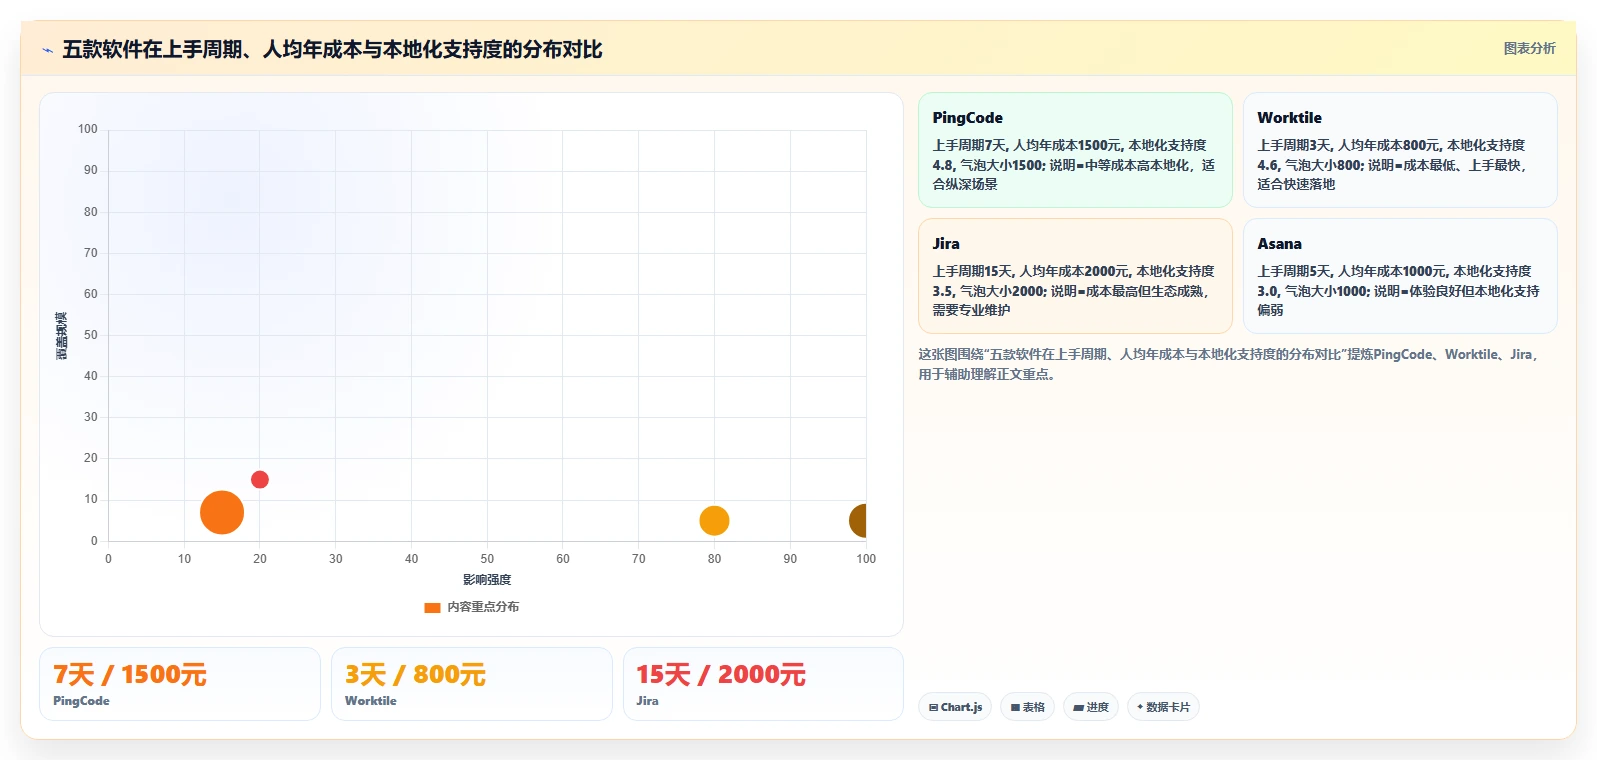The image size is (1597, 760).
Task: Click the Worktile card description text
Action: click(1393, 165)
